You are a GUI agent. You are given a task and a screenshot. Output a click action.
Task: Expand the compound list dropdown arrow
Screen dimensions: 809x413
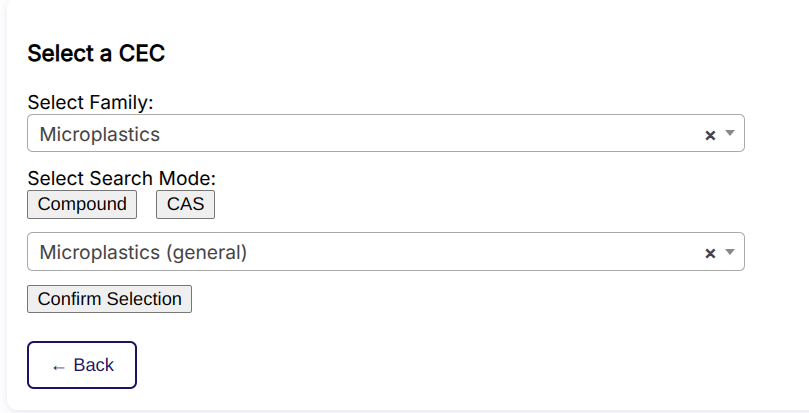[730, 252]
